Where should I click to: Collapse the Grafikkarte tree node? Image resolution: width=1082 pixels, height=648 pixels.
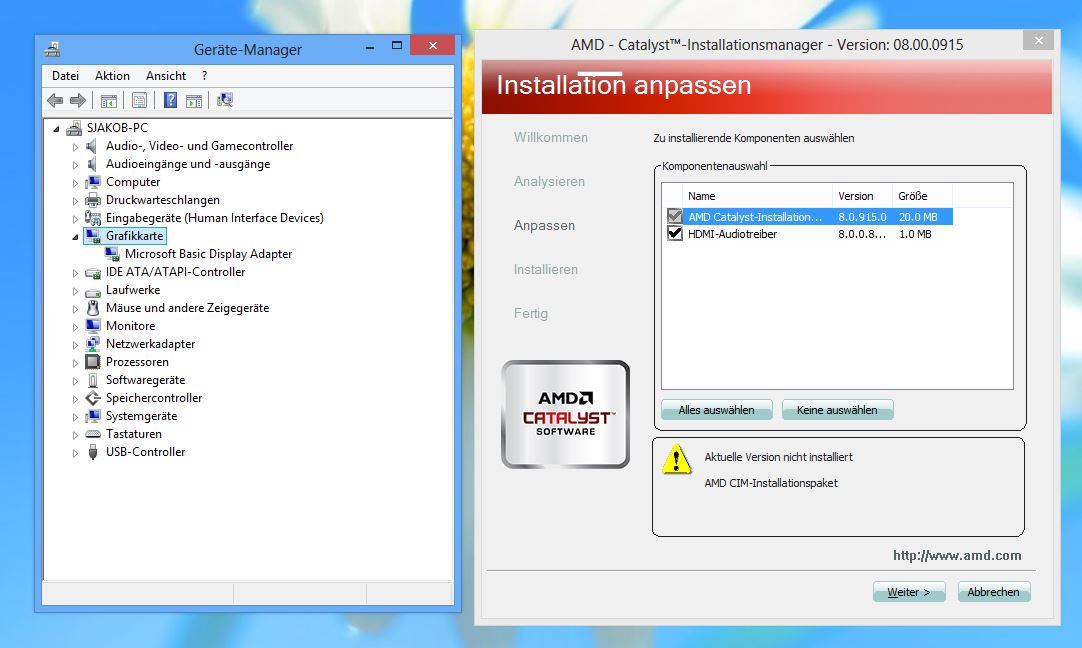(75, 237)
